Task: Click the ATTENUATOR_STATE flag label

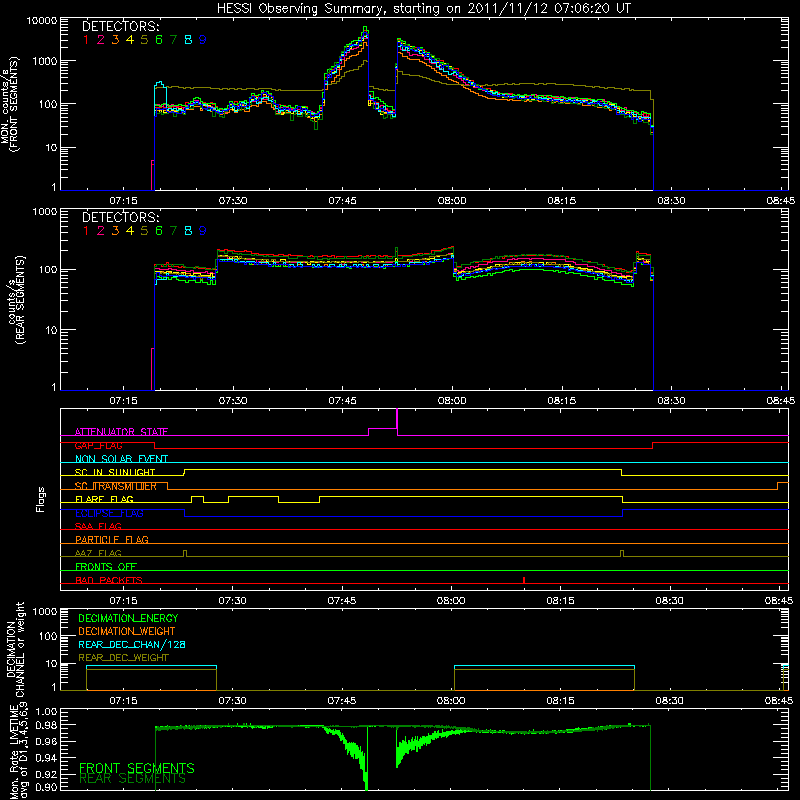Action: tap(121, 432)
